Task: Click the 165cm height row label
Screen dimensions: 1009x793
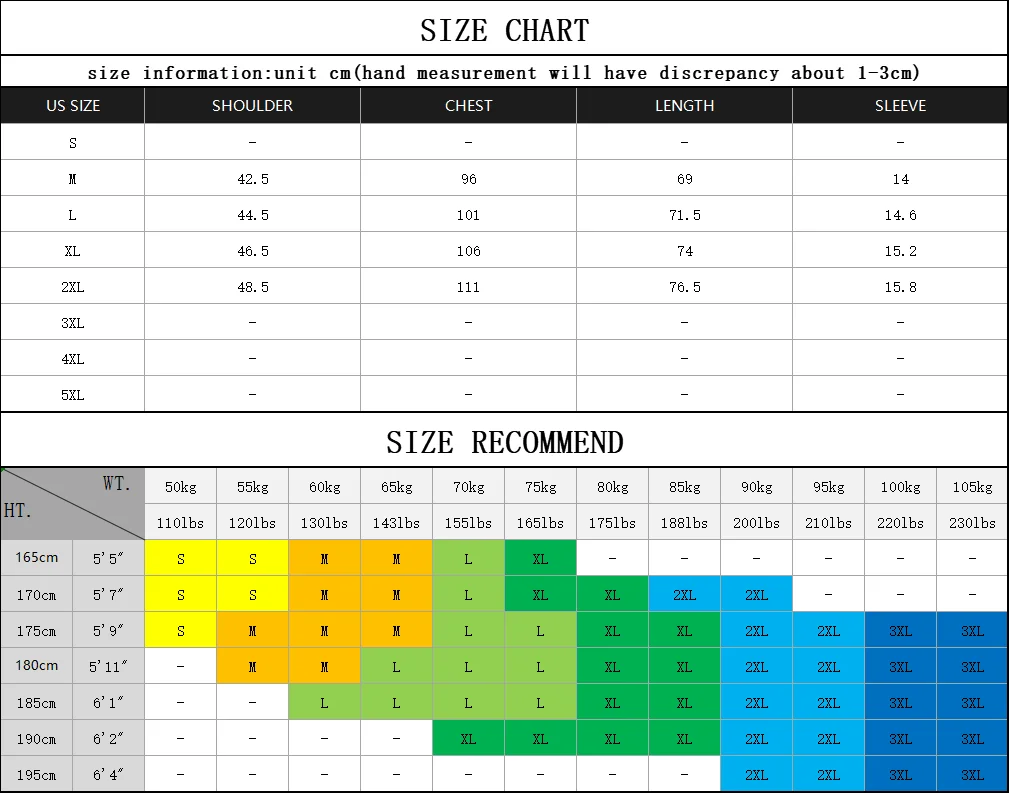Action: [37, 557]
